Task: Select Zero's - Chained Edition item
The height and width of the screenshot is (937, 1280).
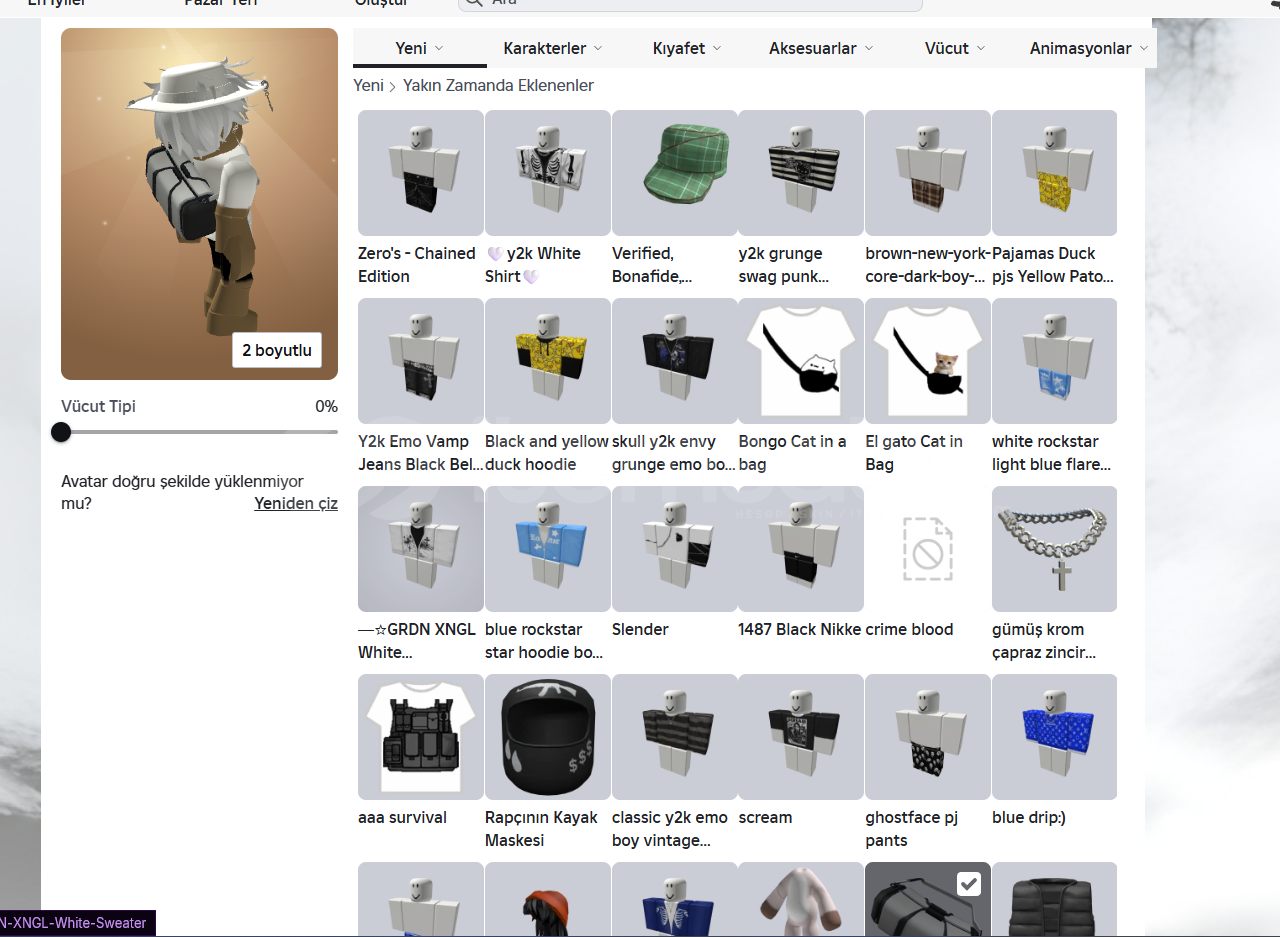Action: coord(421,173)
